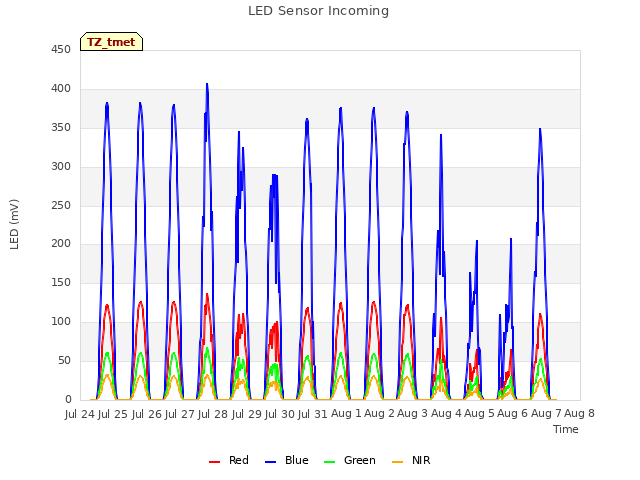Click the 350 y-axis tick label
The width and height of the screenshot is (640, 480).
61,127
